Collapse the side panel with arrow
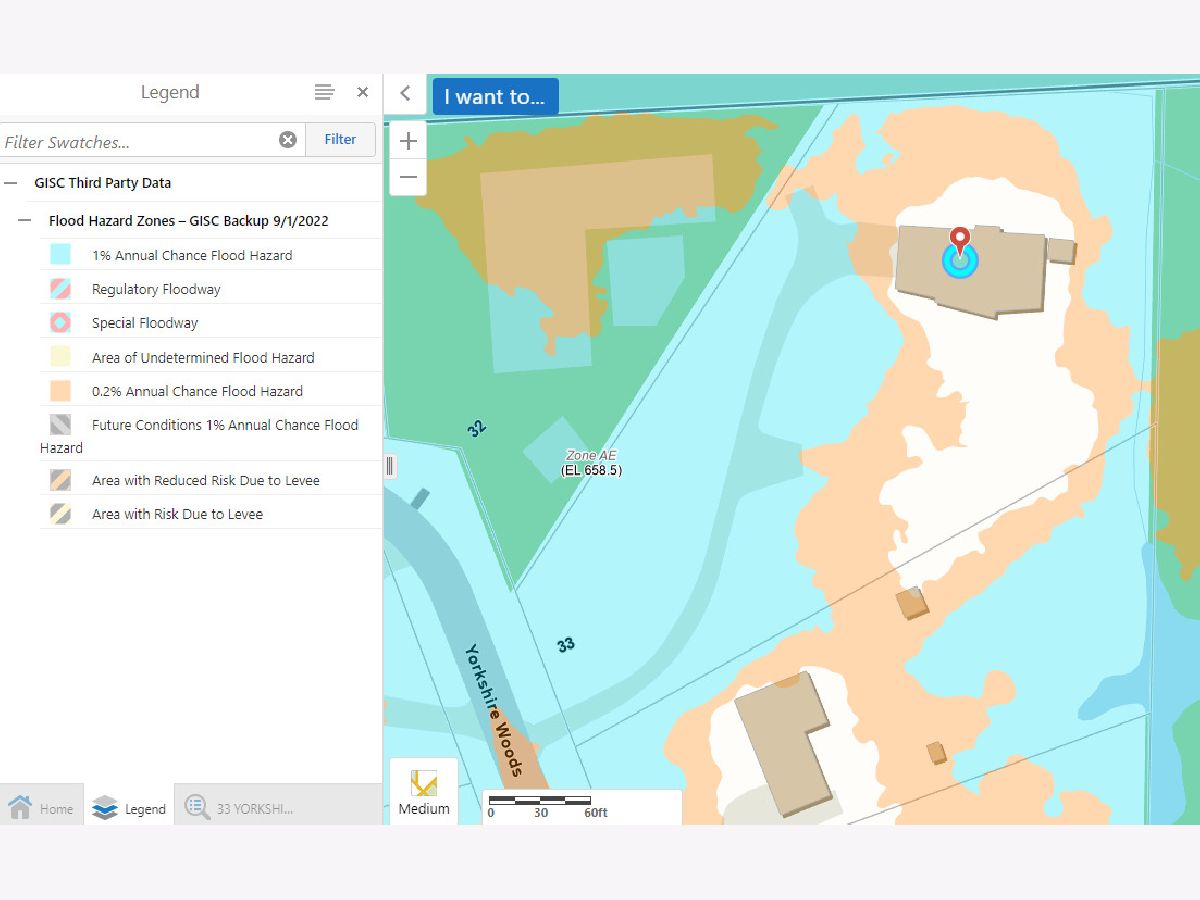The image size is (1200, 900). point(405,93)
